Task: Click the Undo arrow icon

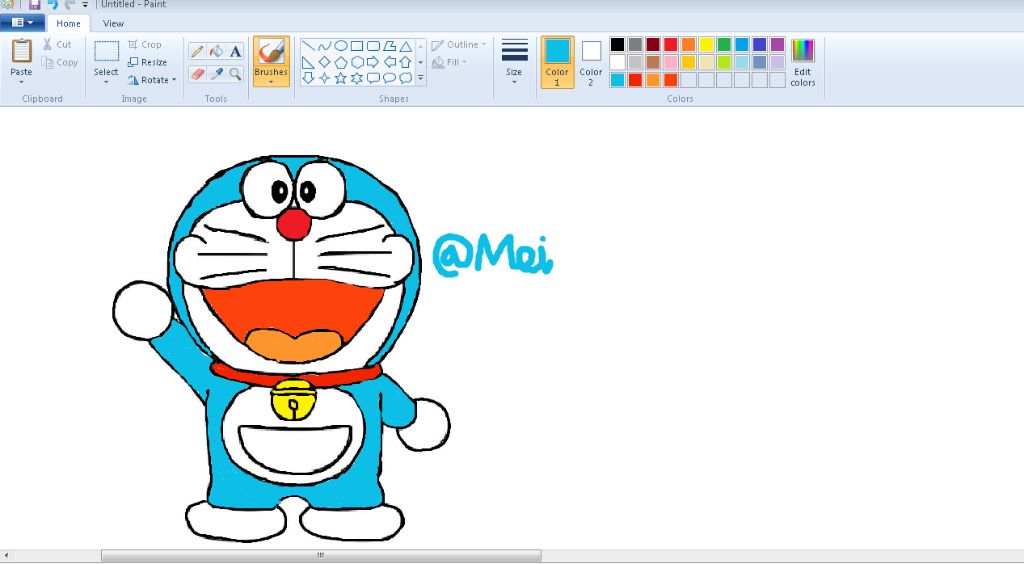Action: [53, 5]
